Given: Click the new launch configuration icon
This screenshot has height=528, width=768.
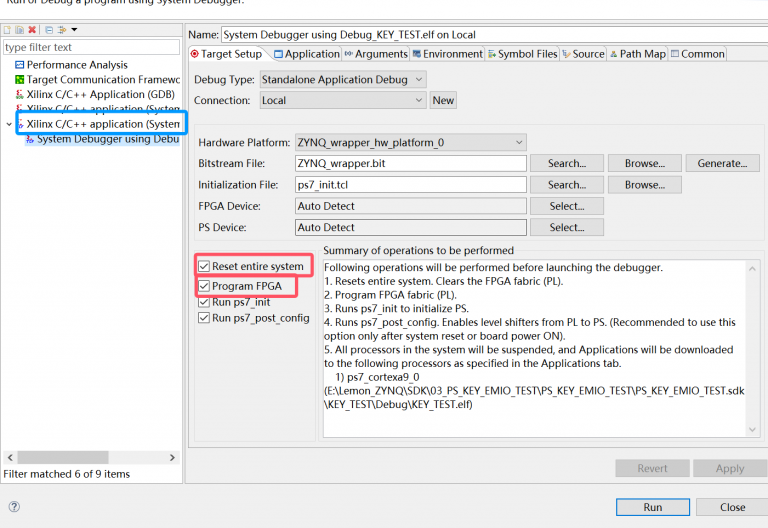Looking at the screenshot, I should pos(7,30).
